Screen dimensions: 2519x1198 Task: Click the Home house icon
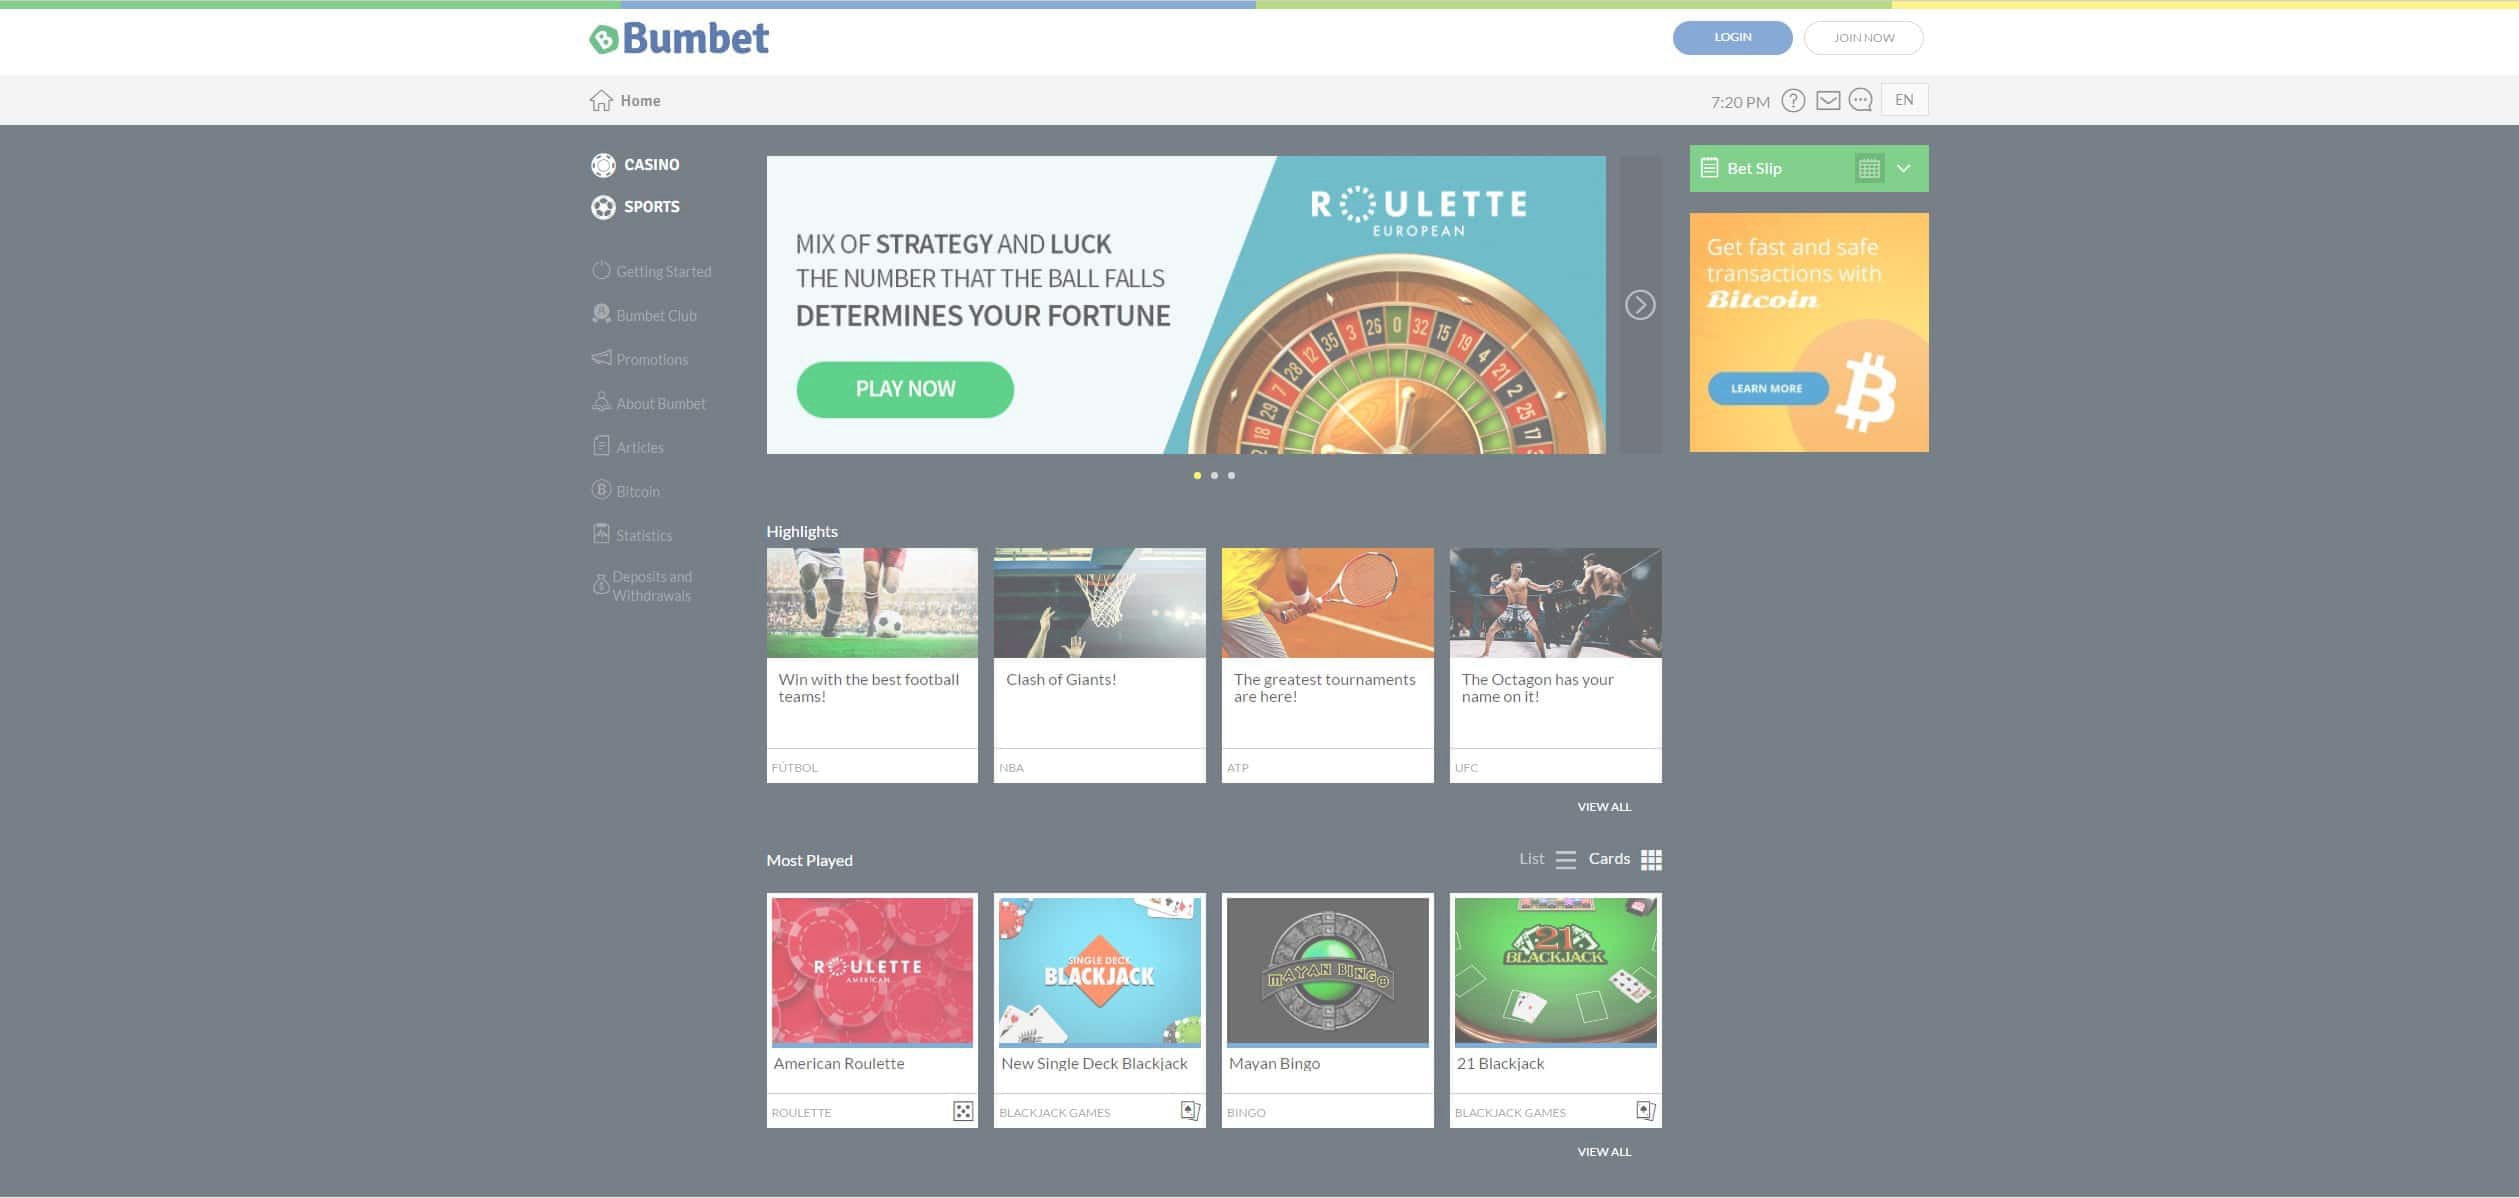click(601, 100)
